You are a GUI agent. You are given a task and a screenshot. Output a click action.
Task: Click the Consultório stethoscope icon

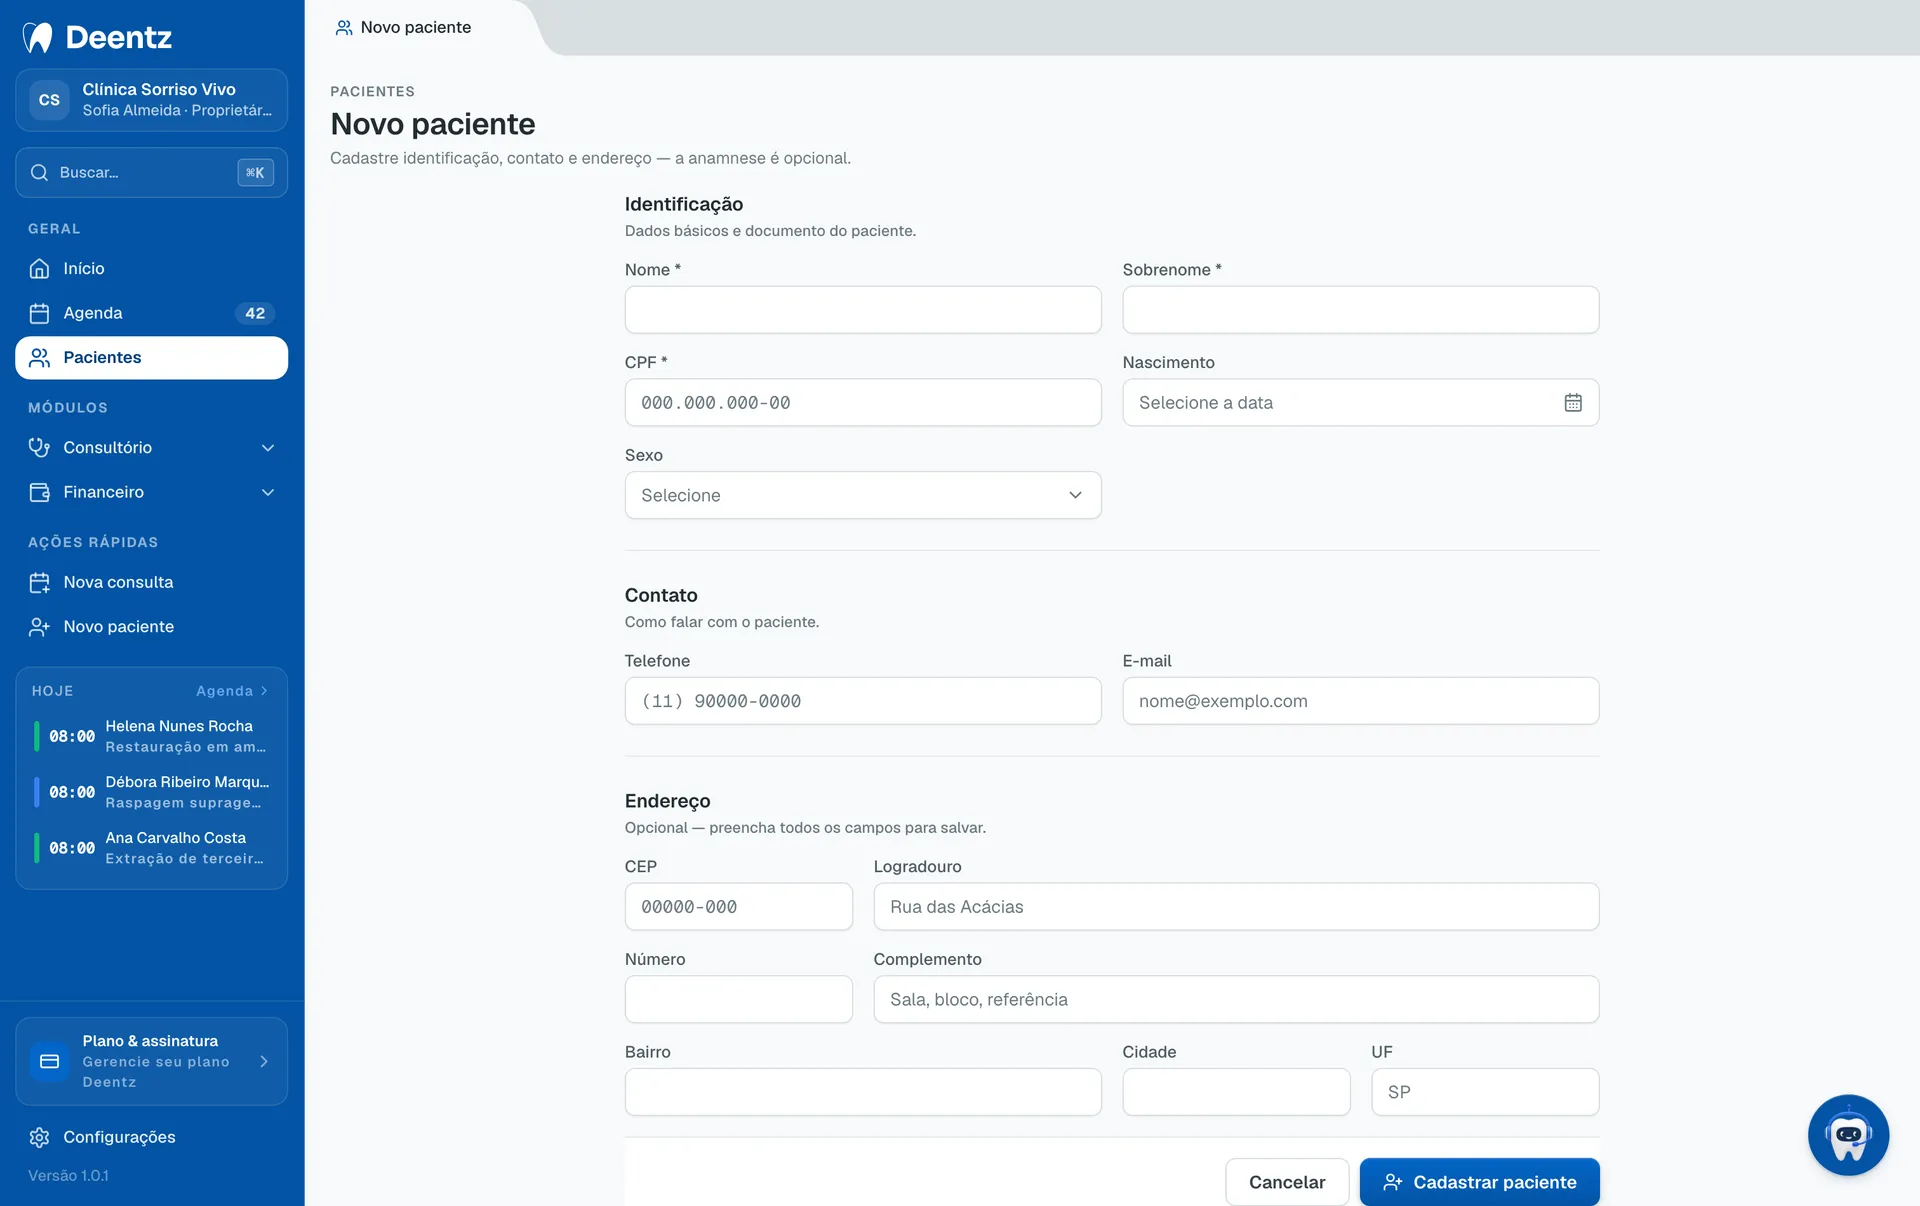pos(39,447)
